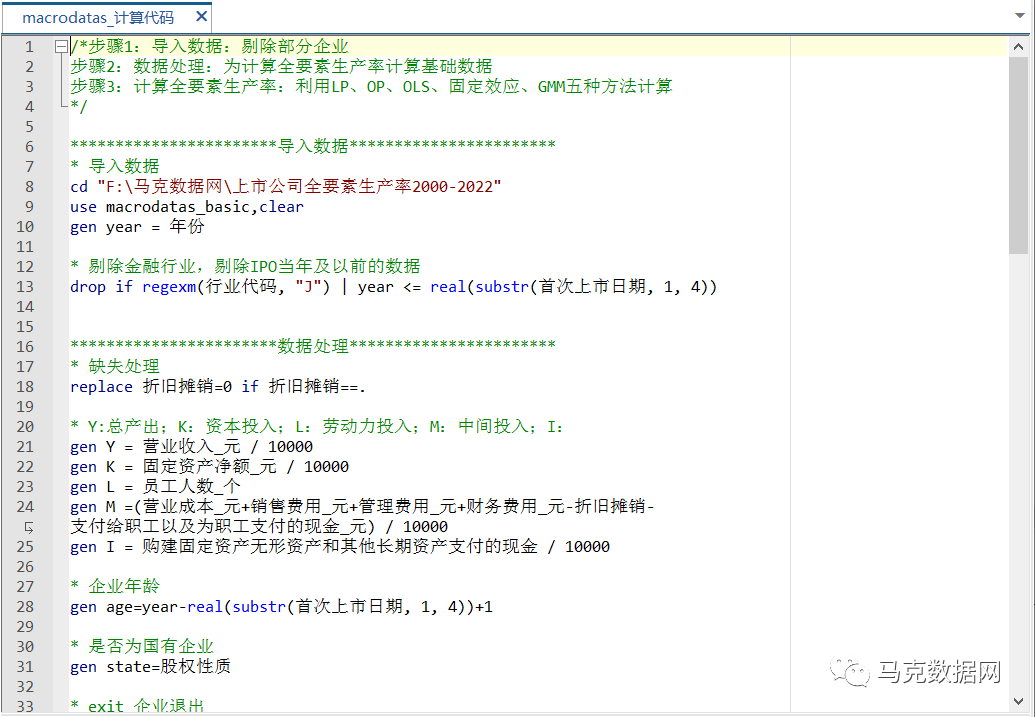The width and height of the screenshot is (1035, 717).
Task: Click the word-wrap continuation marker below line 24
Action: tap(28, 527)
